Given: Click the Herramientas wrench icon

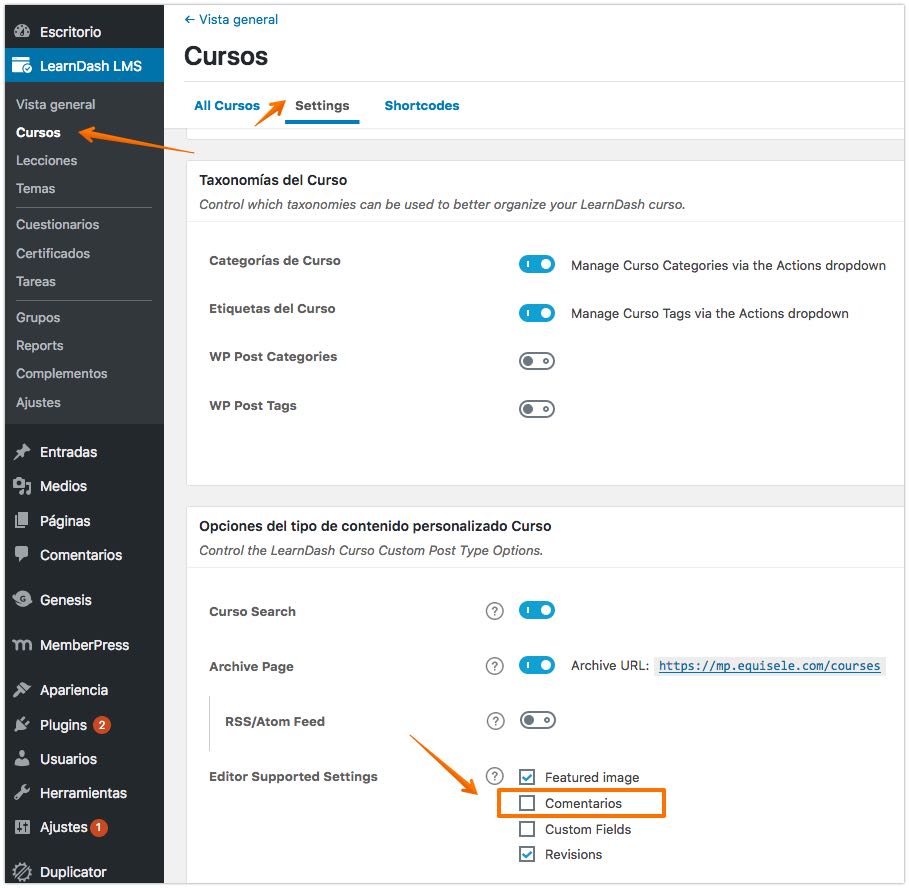Looking at the screenshot, I should 22,793.
